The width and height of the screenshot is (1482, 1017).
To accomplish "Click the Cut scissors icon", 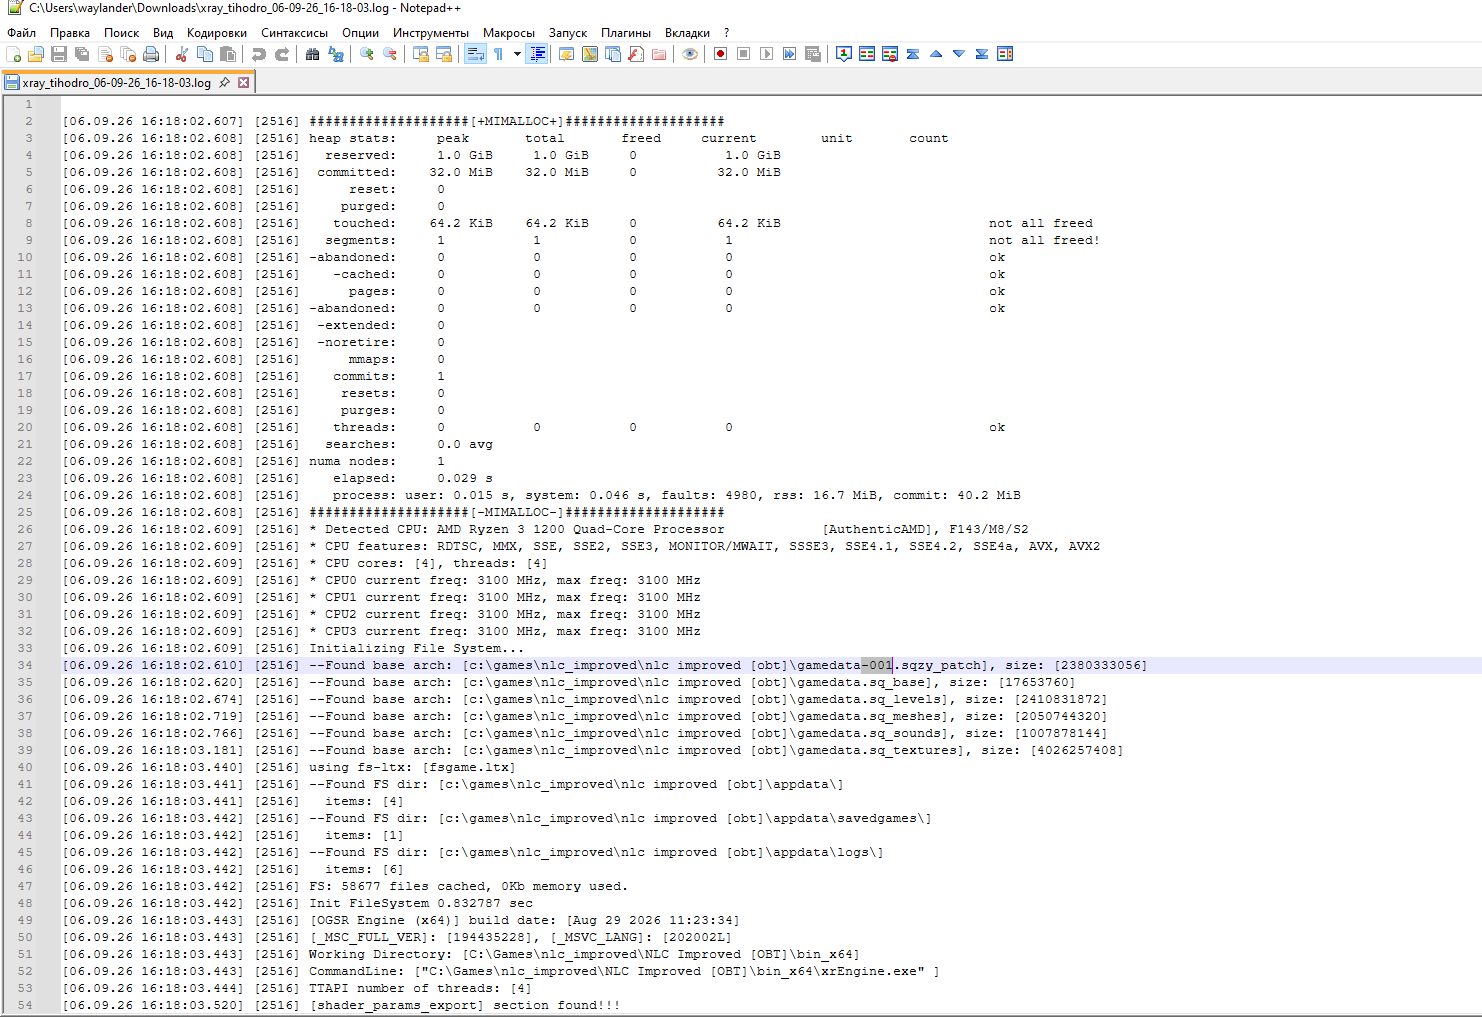I will tap(182, 54).
